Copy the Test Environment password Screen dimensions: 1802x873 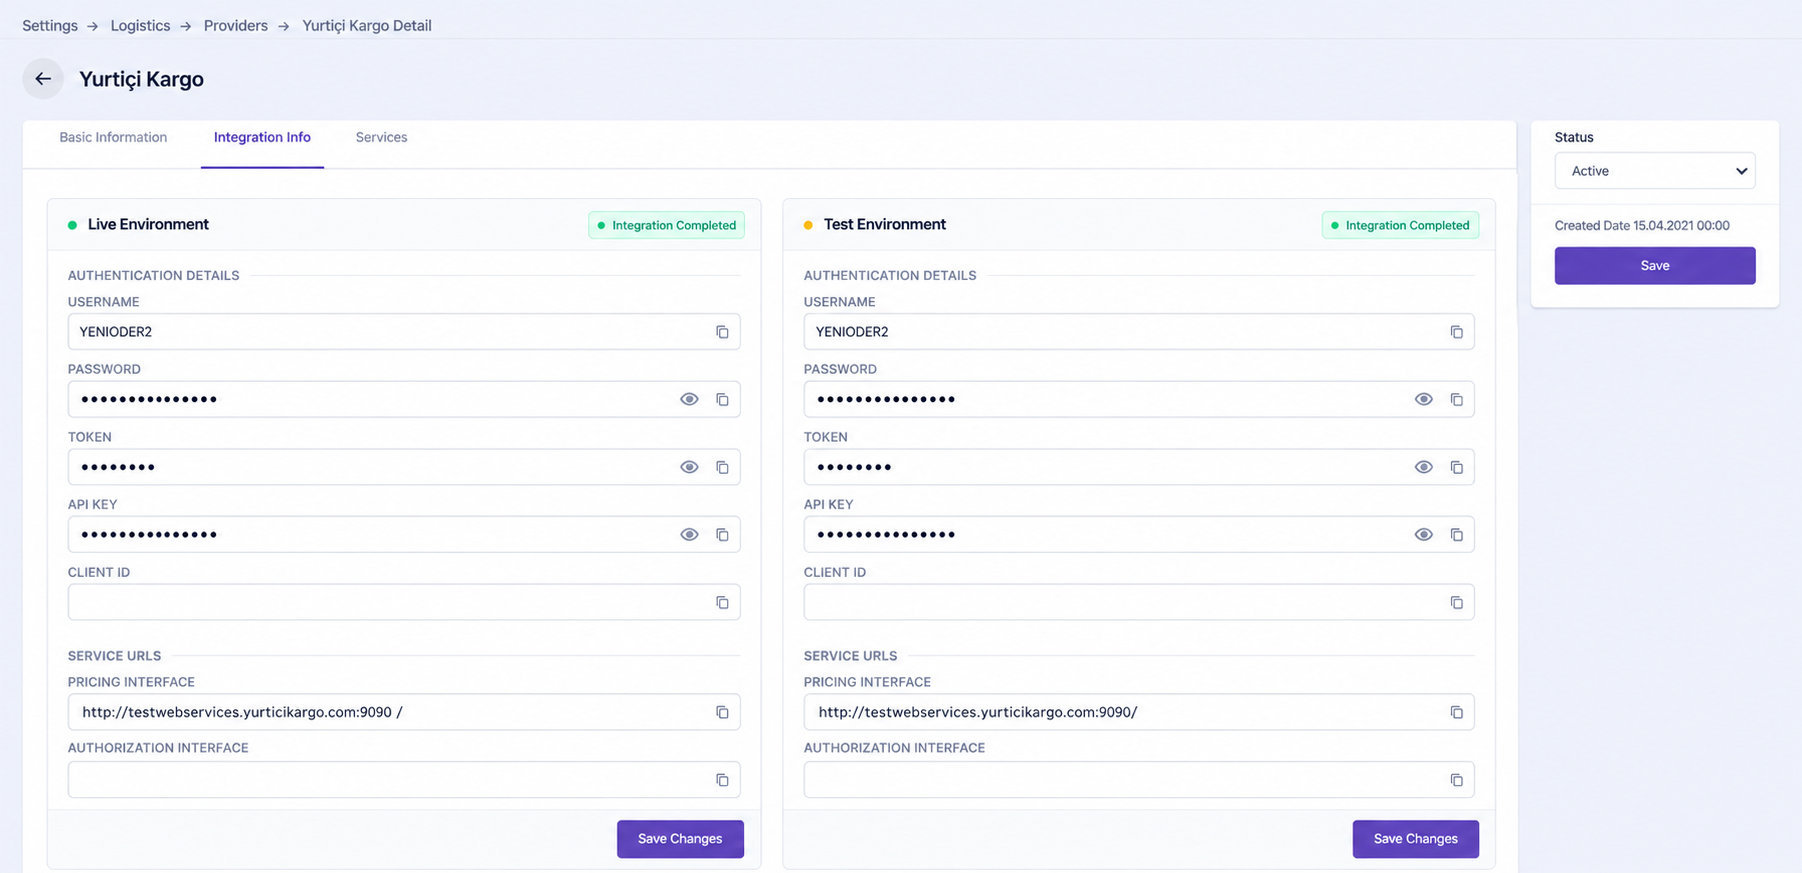coord(1457,400)
